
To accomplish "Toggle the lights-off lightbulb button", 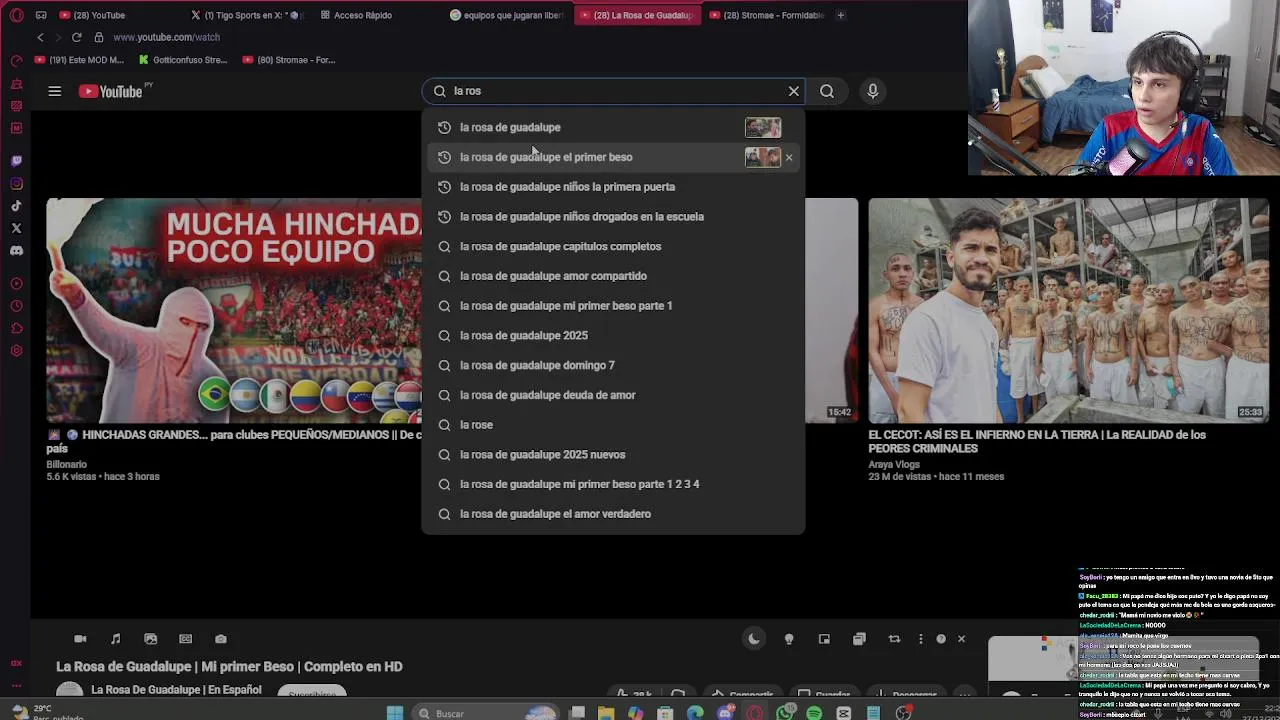I will (x=789, y=639).
